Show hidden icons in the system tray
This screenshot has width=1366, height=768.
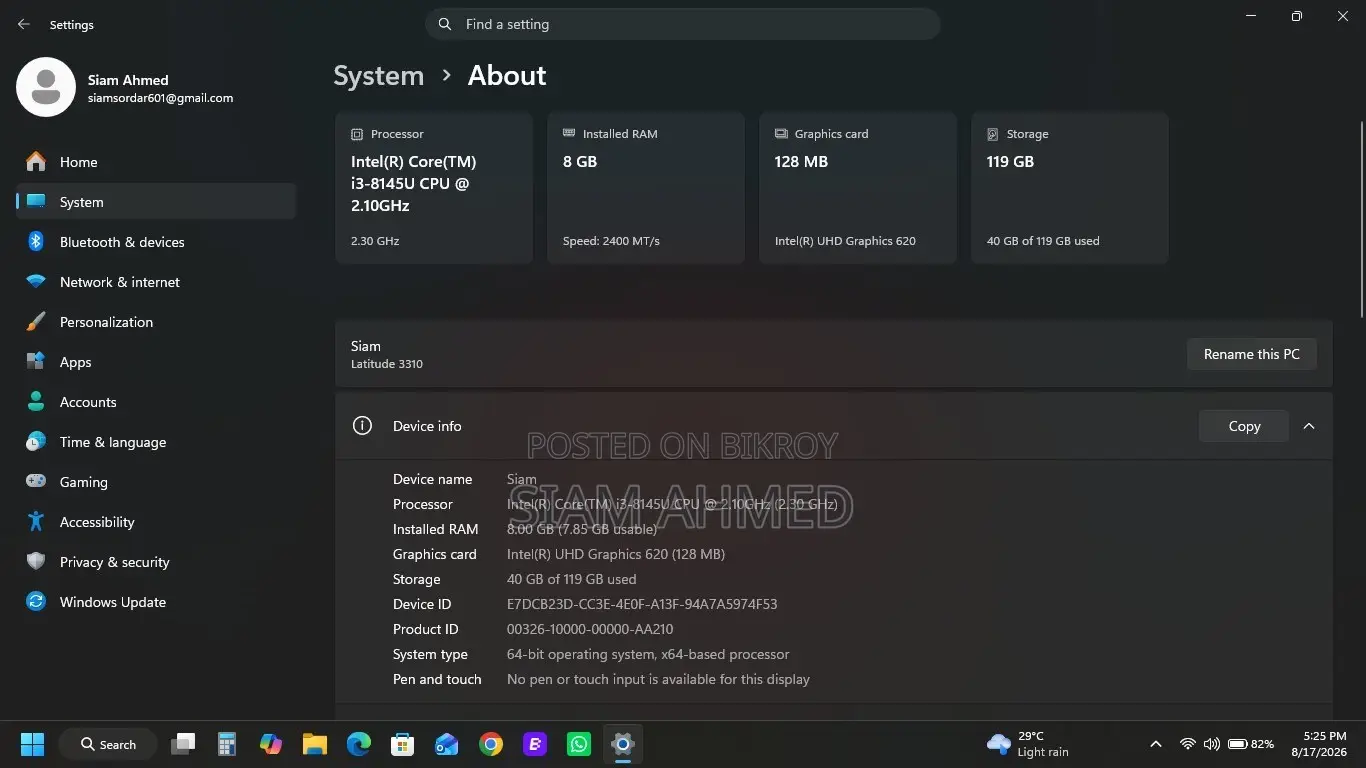[1156, 744]
